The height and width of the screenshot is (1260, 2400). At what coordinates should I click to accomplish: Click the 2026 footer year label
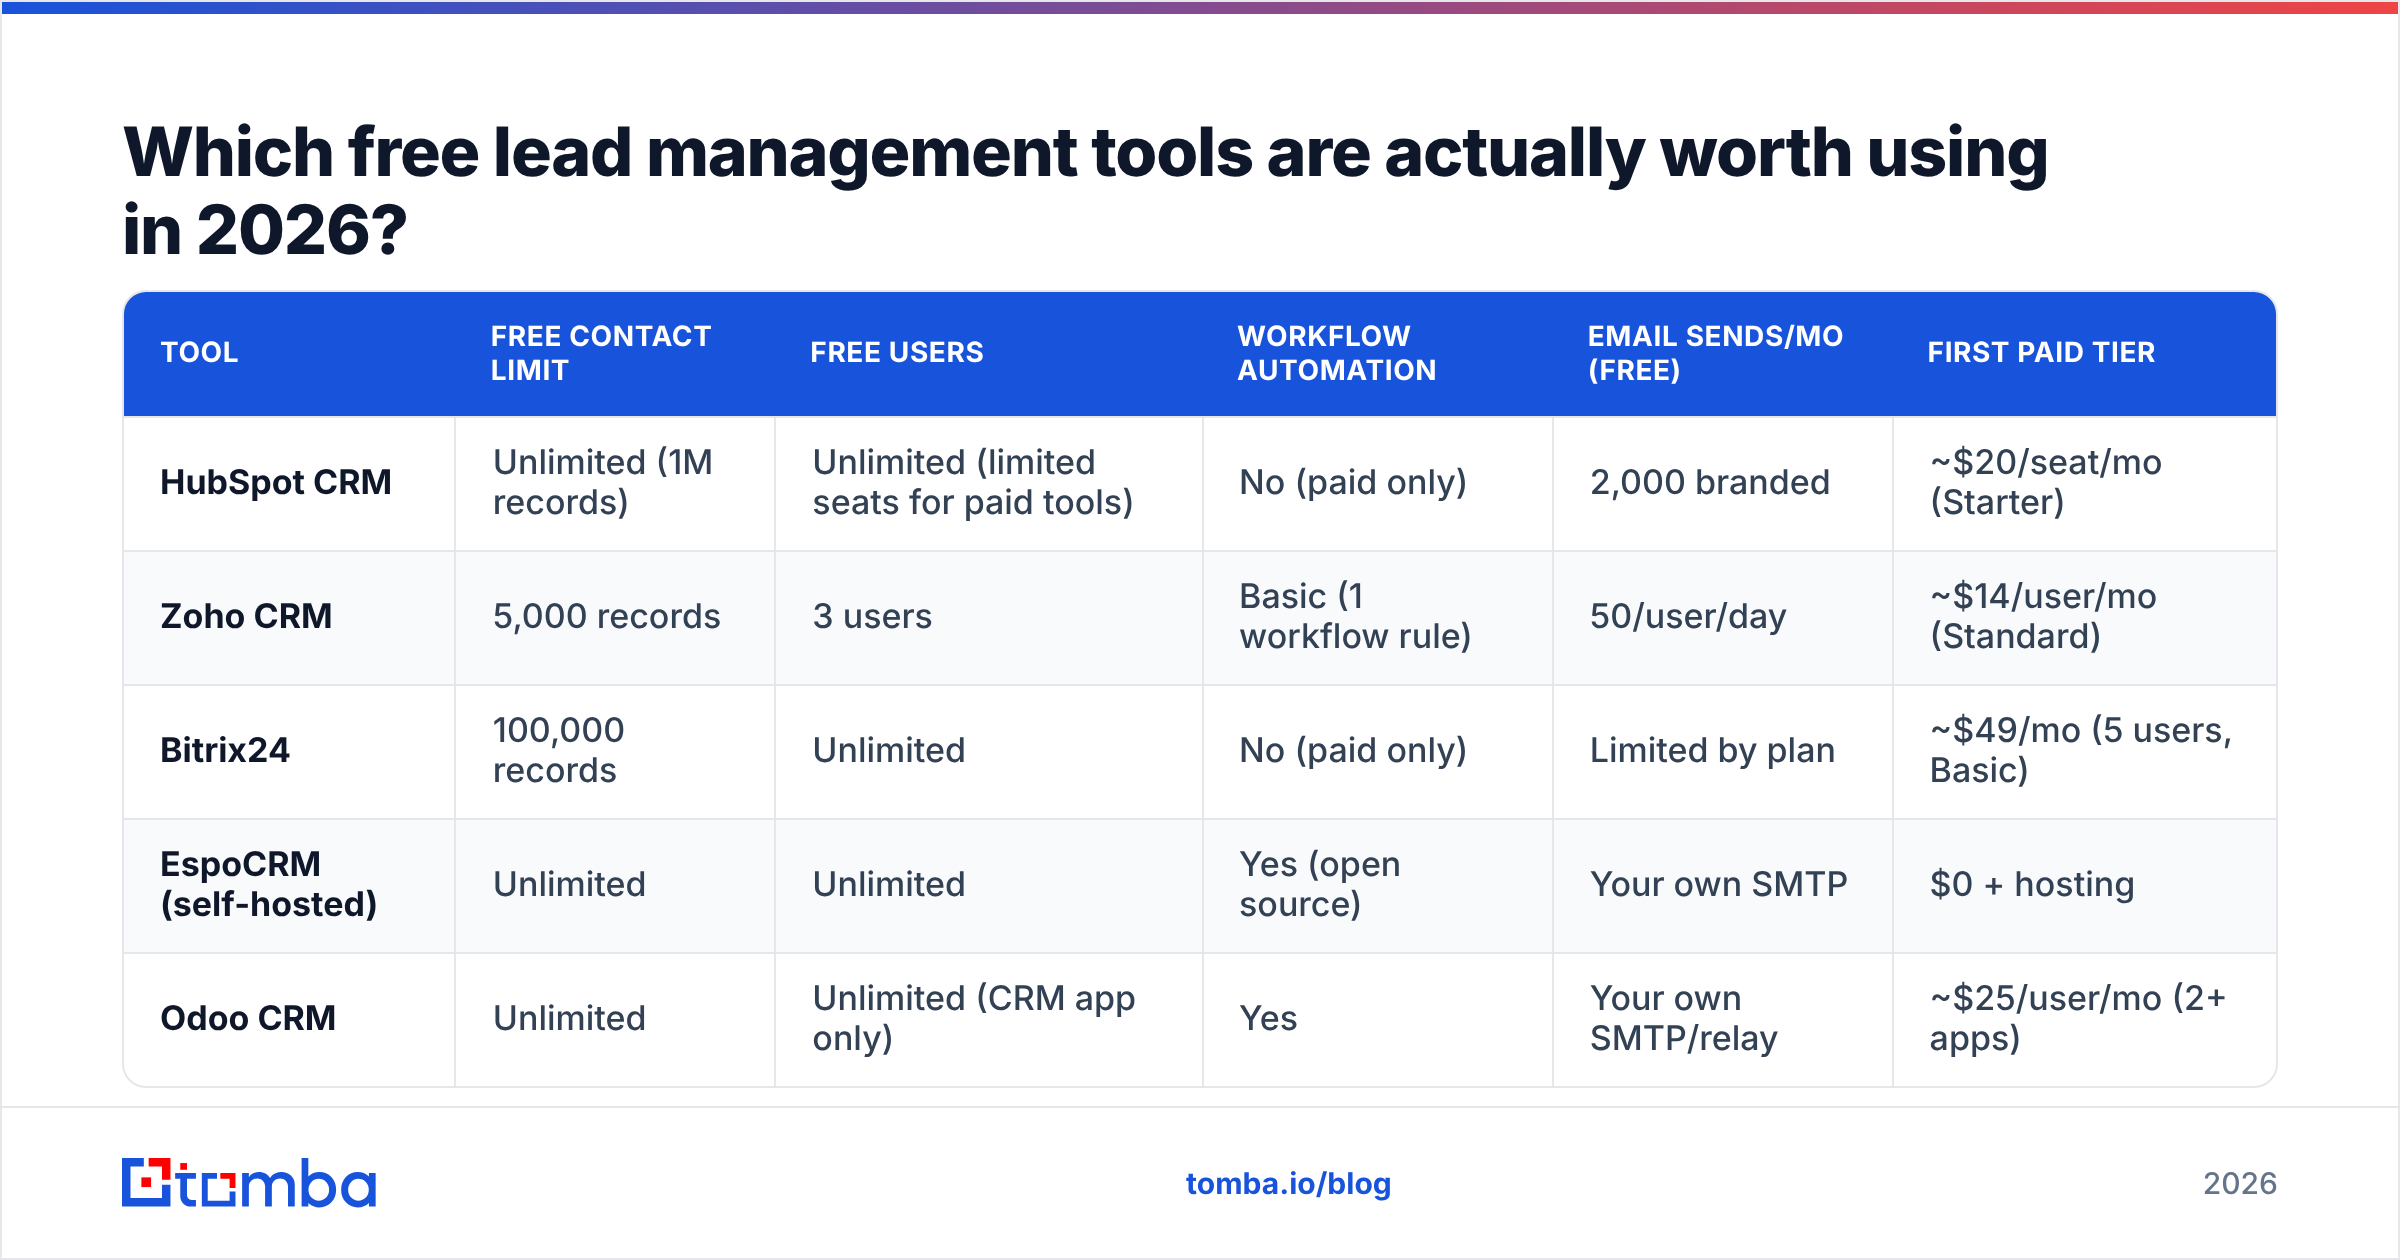(2240, 1184)
